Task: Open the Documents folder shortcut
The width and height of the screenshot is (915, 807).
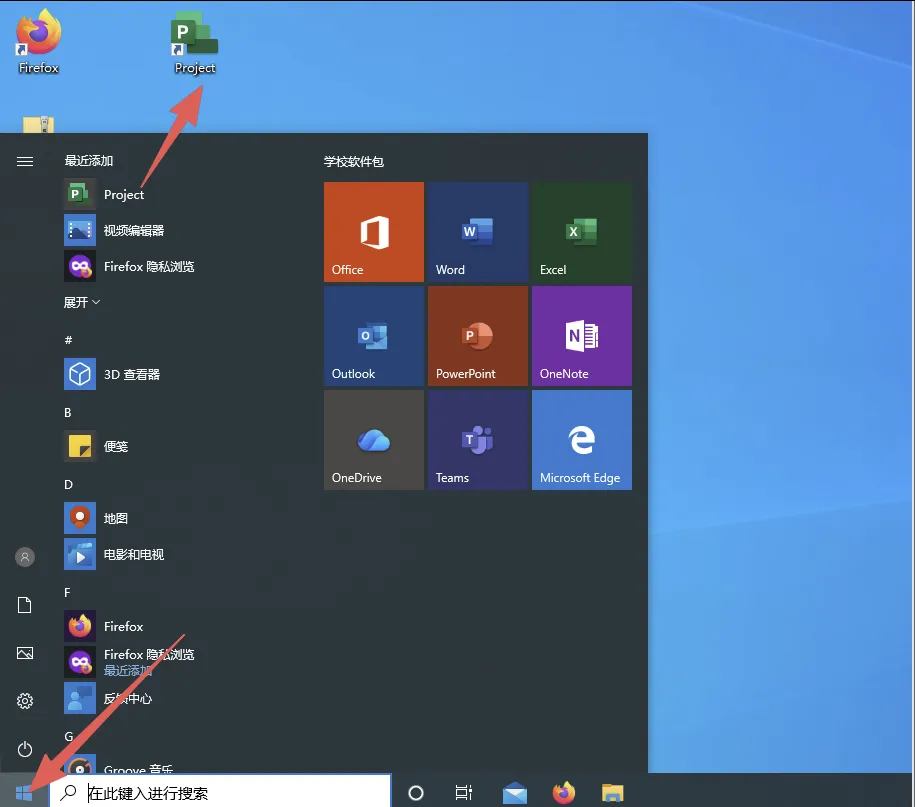Action: pyautogui.click(x=25, y=605)
